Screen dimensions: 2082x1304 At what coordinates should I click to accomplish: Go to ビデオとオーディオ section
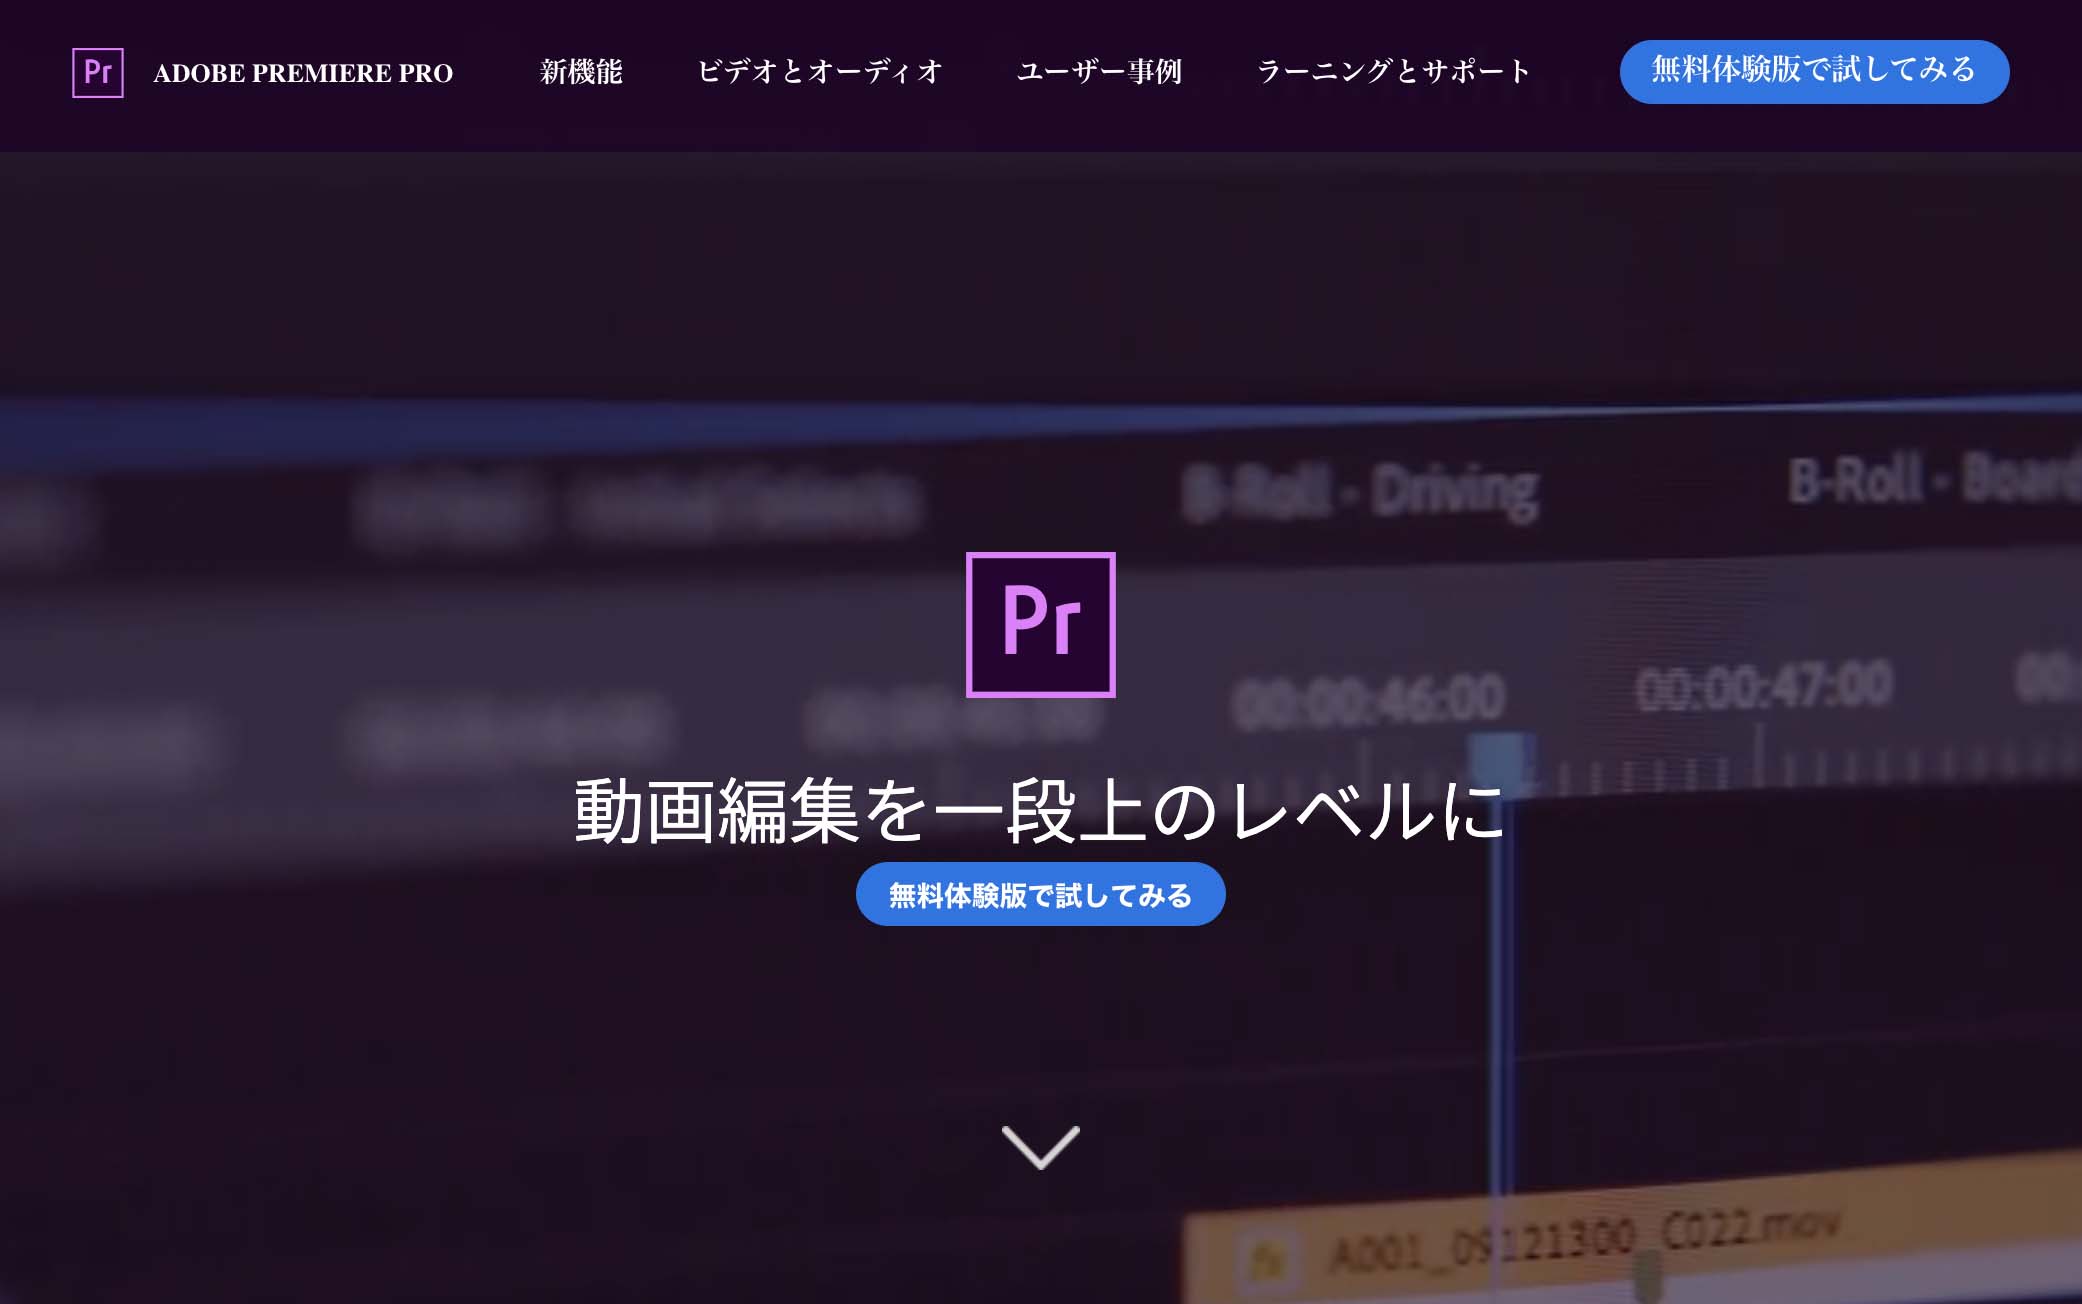(820, 72)
